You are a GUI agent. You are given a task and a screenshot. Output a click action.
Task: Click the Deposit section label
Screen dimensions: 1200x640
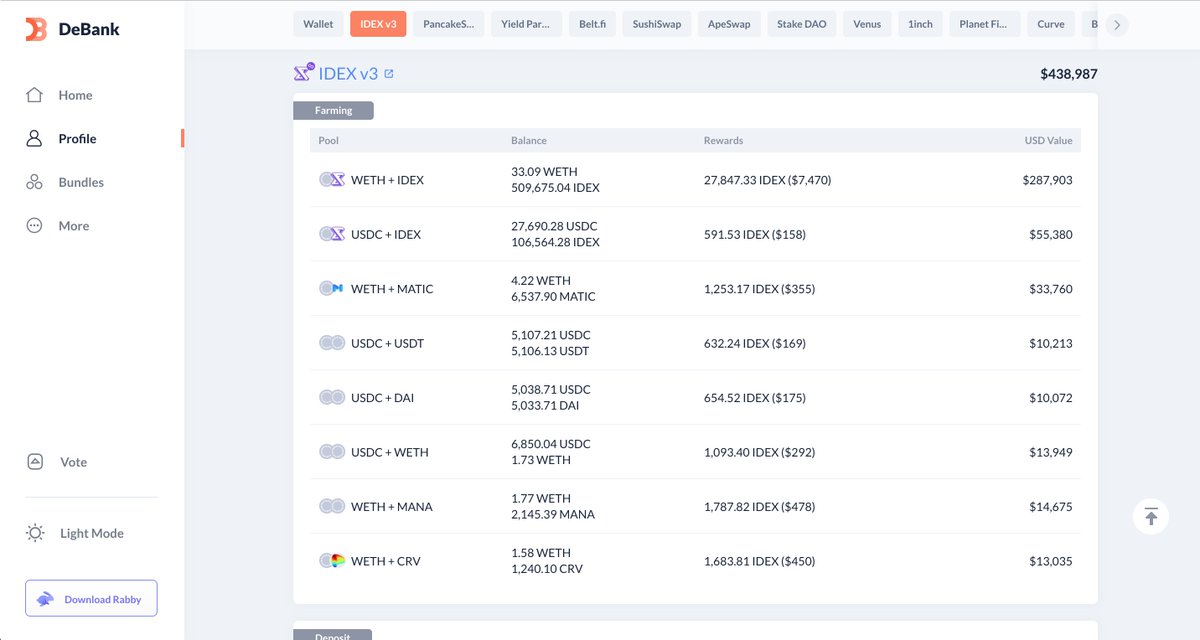click(332, 635)
